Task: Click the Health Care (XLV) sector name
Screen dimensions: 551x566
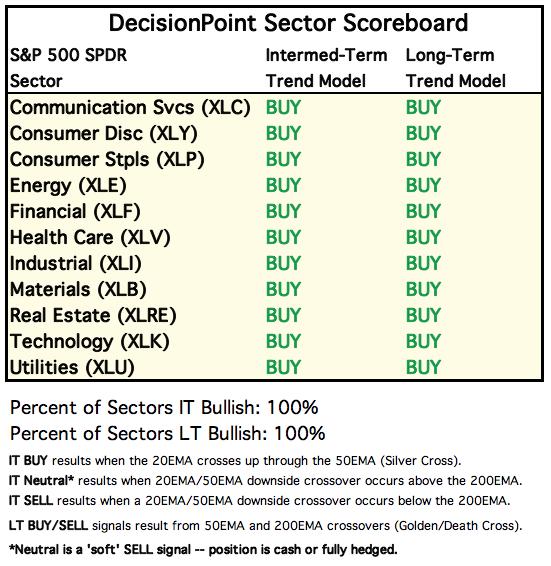Action: (90, 238)
